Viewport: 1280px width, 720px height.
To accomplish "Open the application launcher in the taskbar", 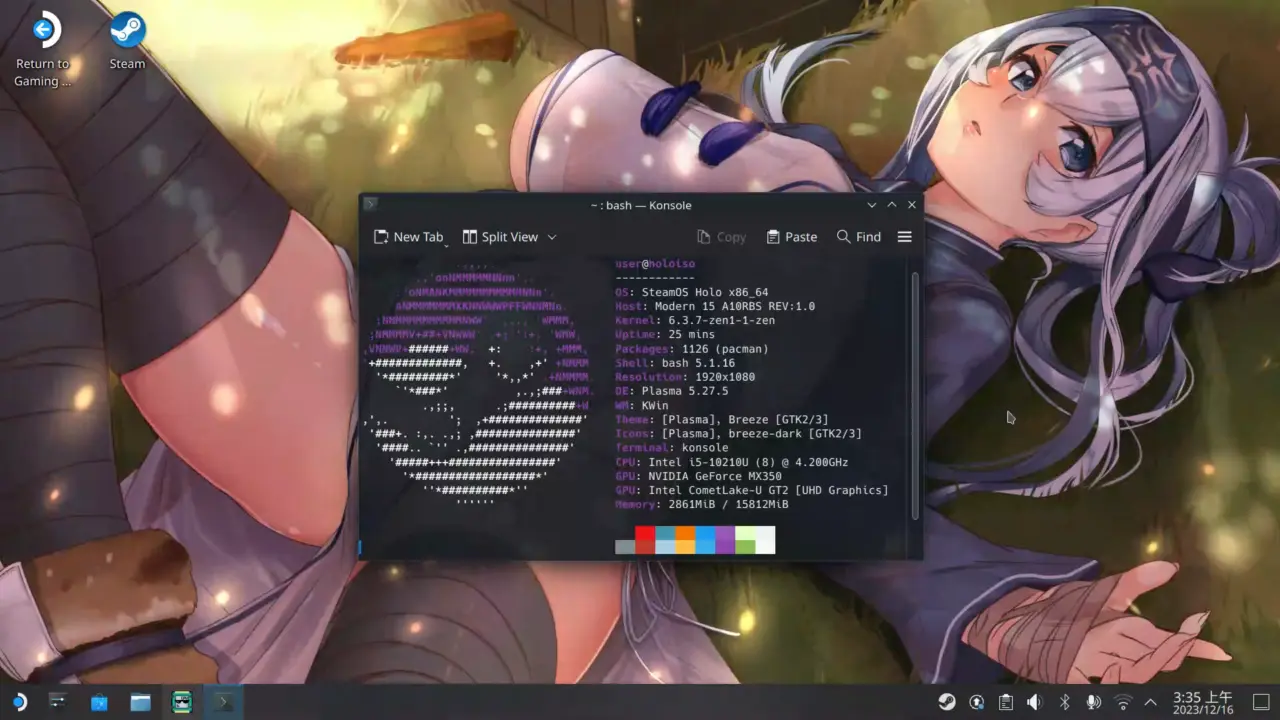I will click(x=18, y=702).
